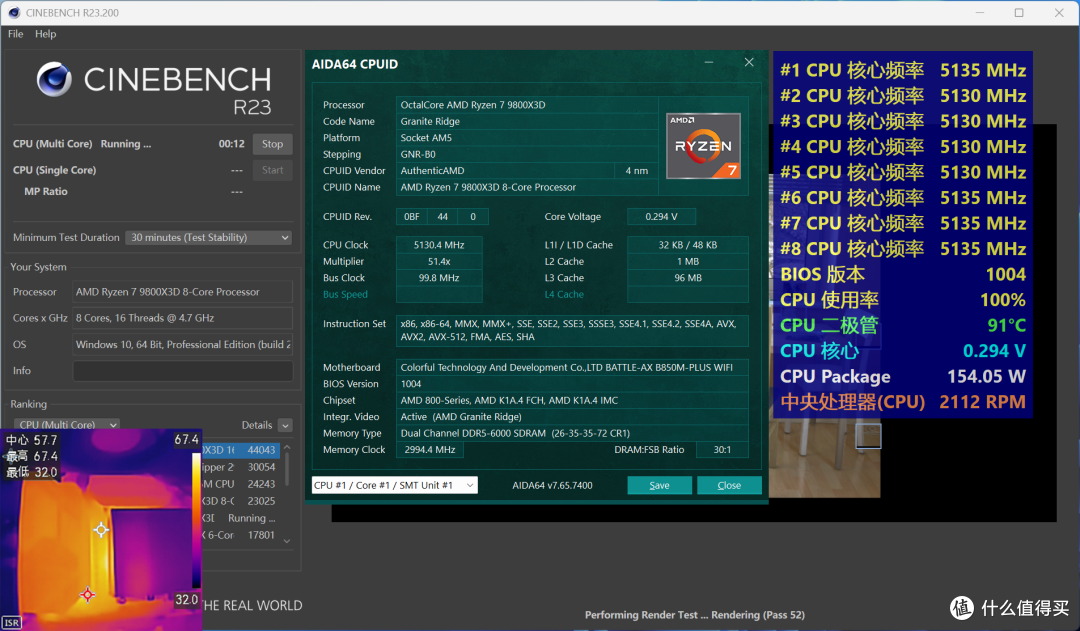
Task: Stop the CPU Multi Core test
Action: click(x=272, y=144)
